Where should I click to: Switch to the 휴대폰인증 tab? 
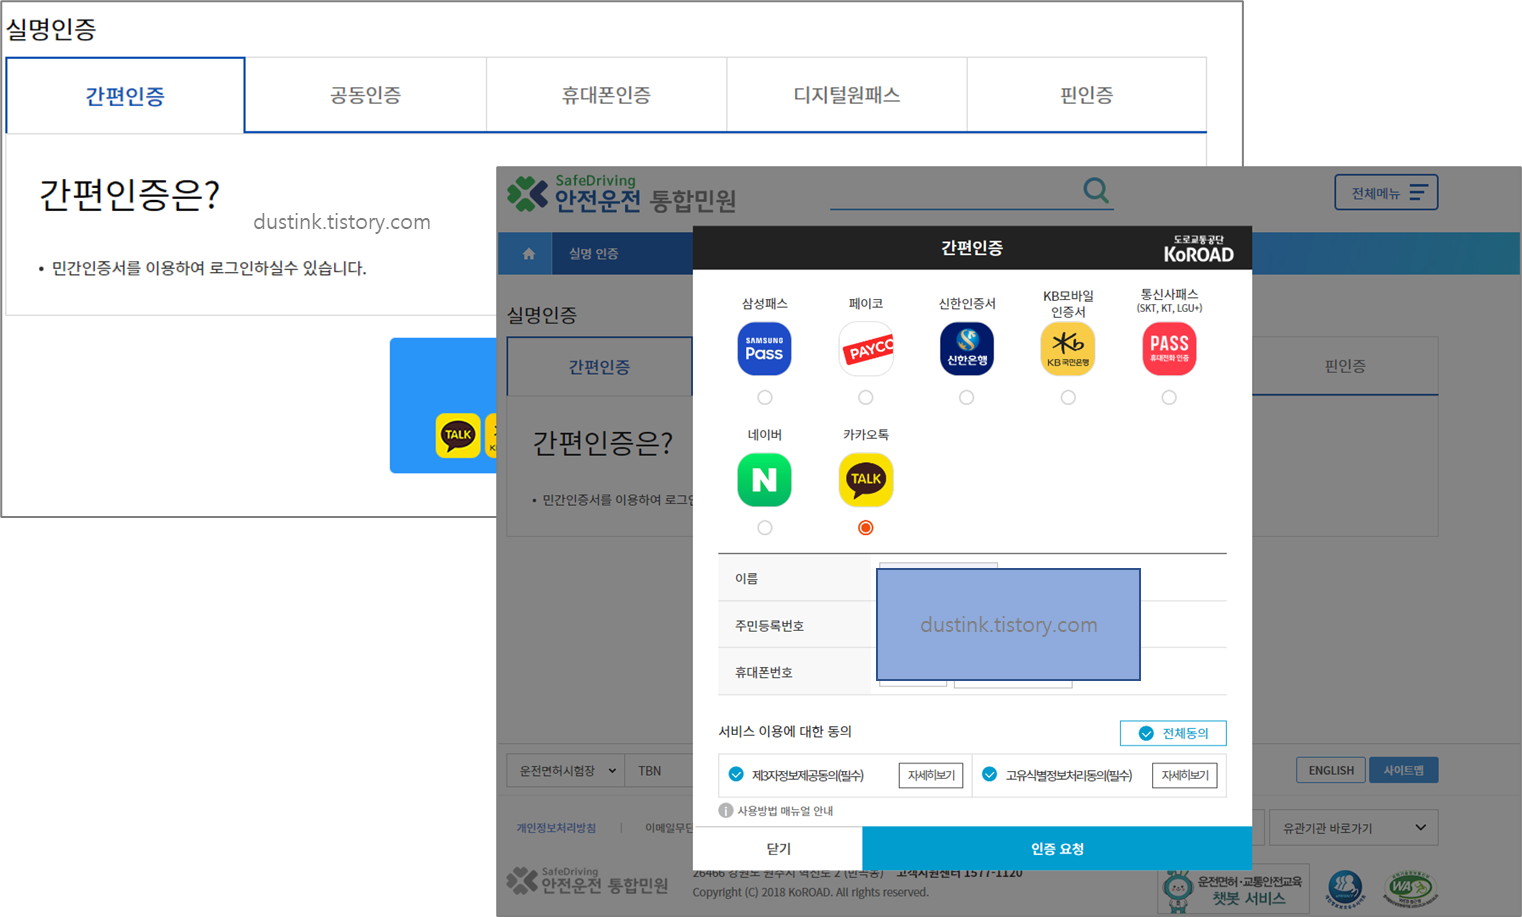pyautogui.click(x=606, y=95)
